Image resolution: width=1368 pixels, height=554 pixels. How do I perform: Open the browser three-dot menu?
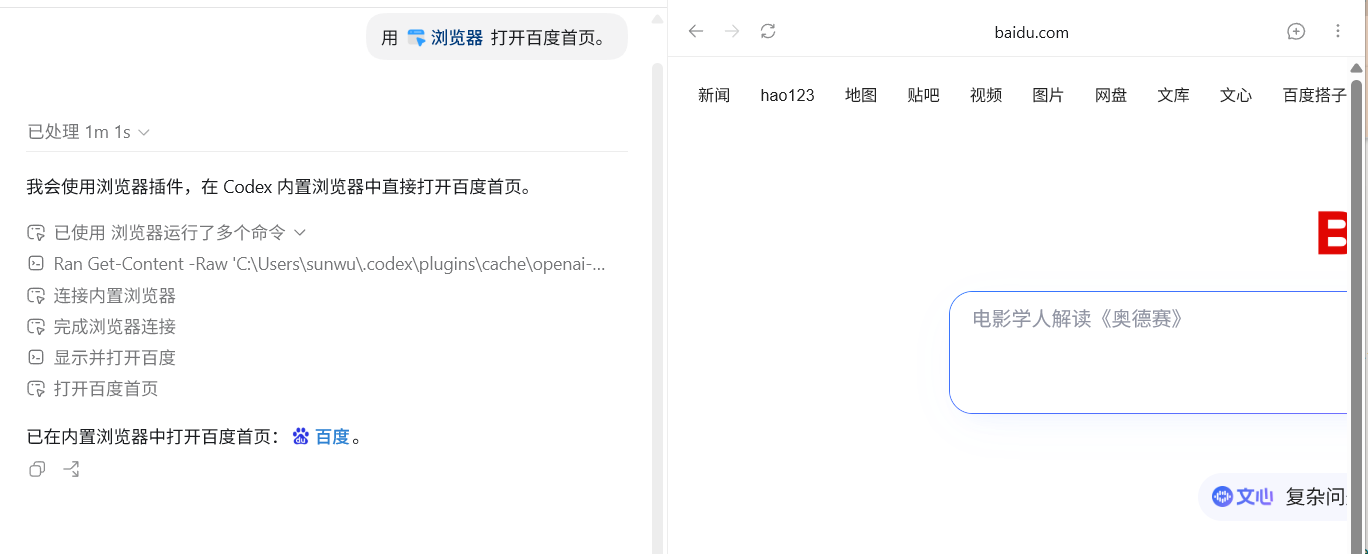[1338, 31]
